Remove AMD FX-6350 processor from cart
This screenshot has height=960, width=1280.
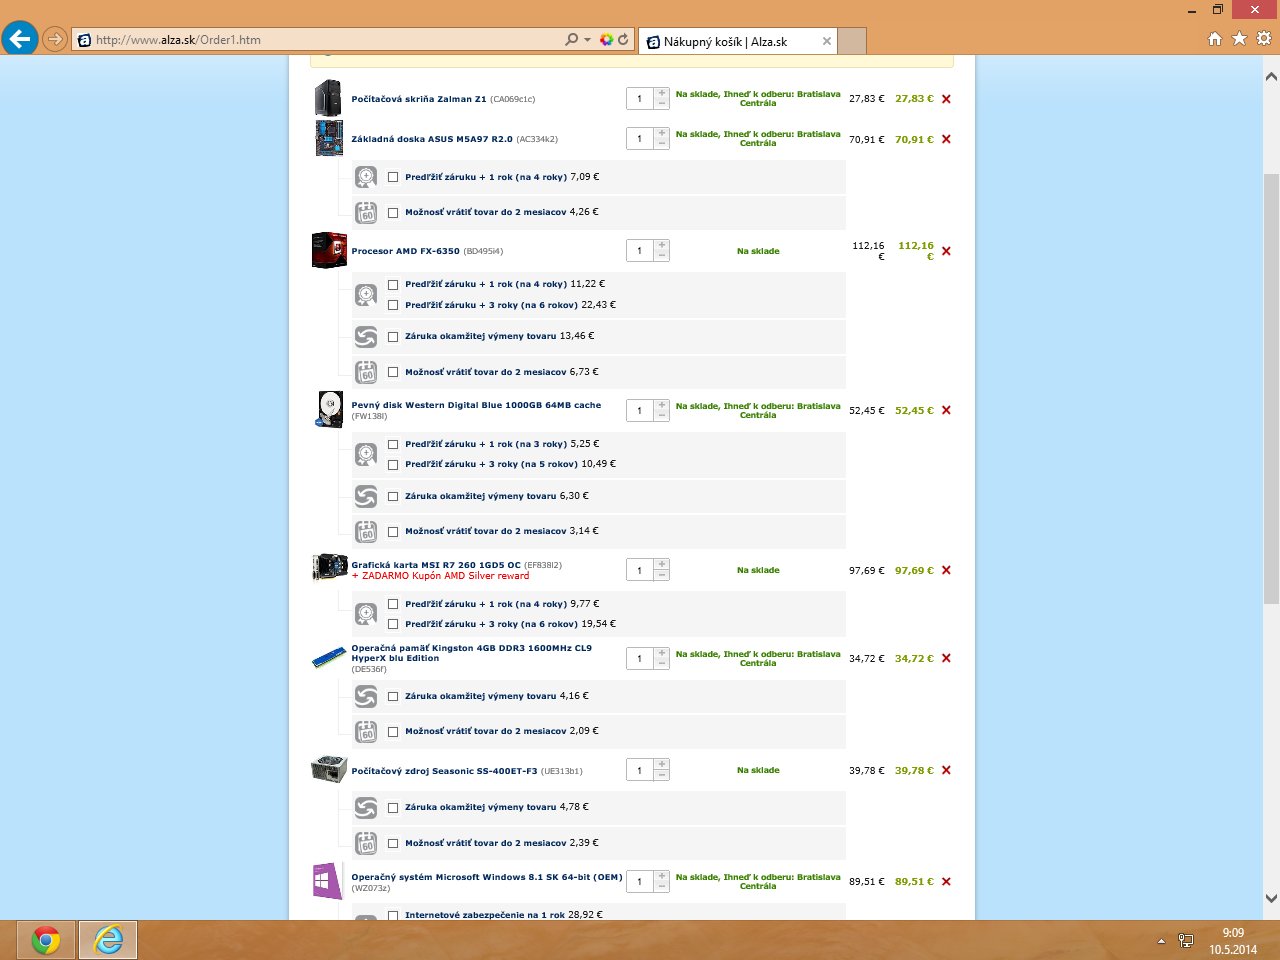click(x=946, y=251)
